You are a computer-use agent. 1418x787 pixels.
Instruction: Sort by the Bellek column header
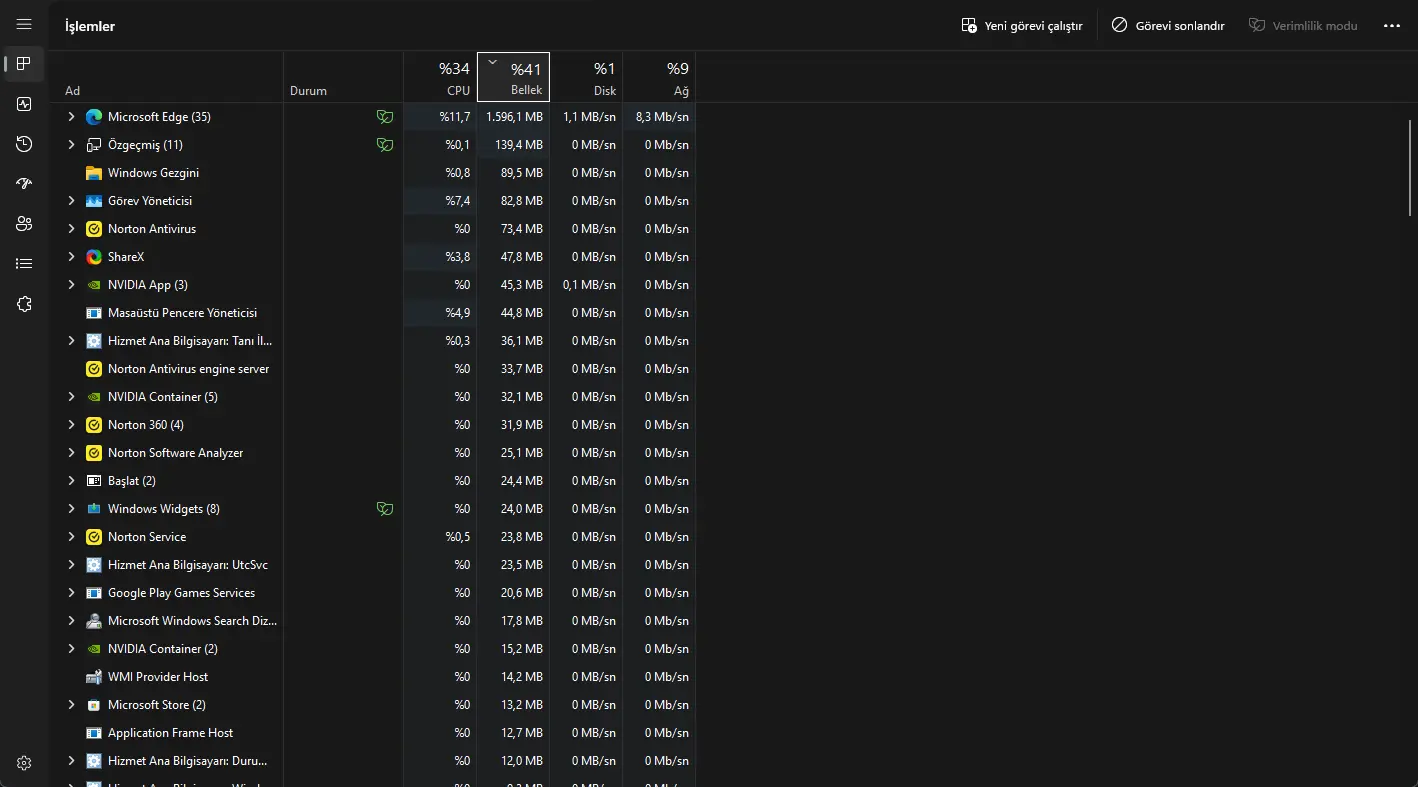click(x=513, y=77)
